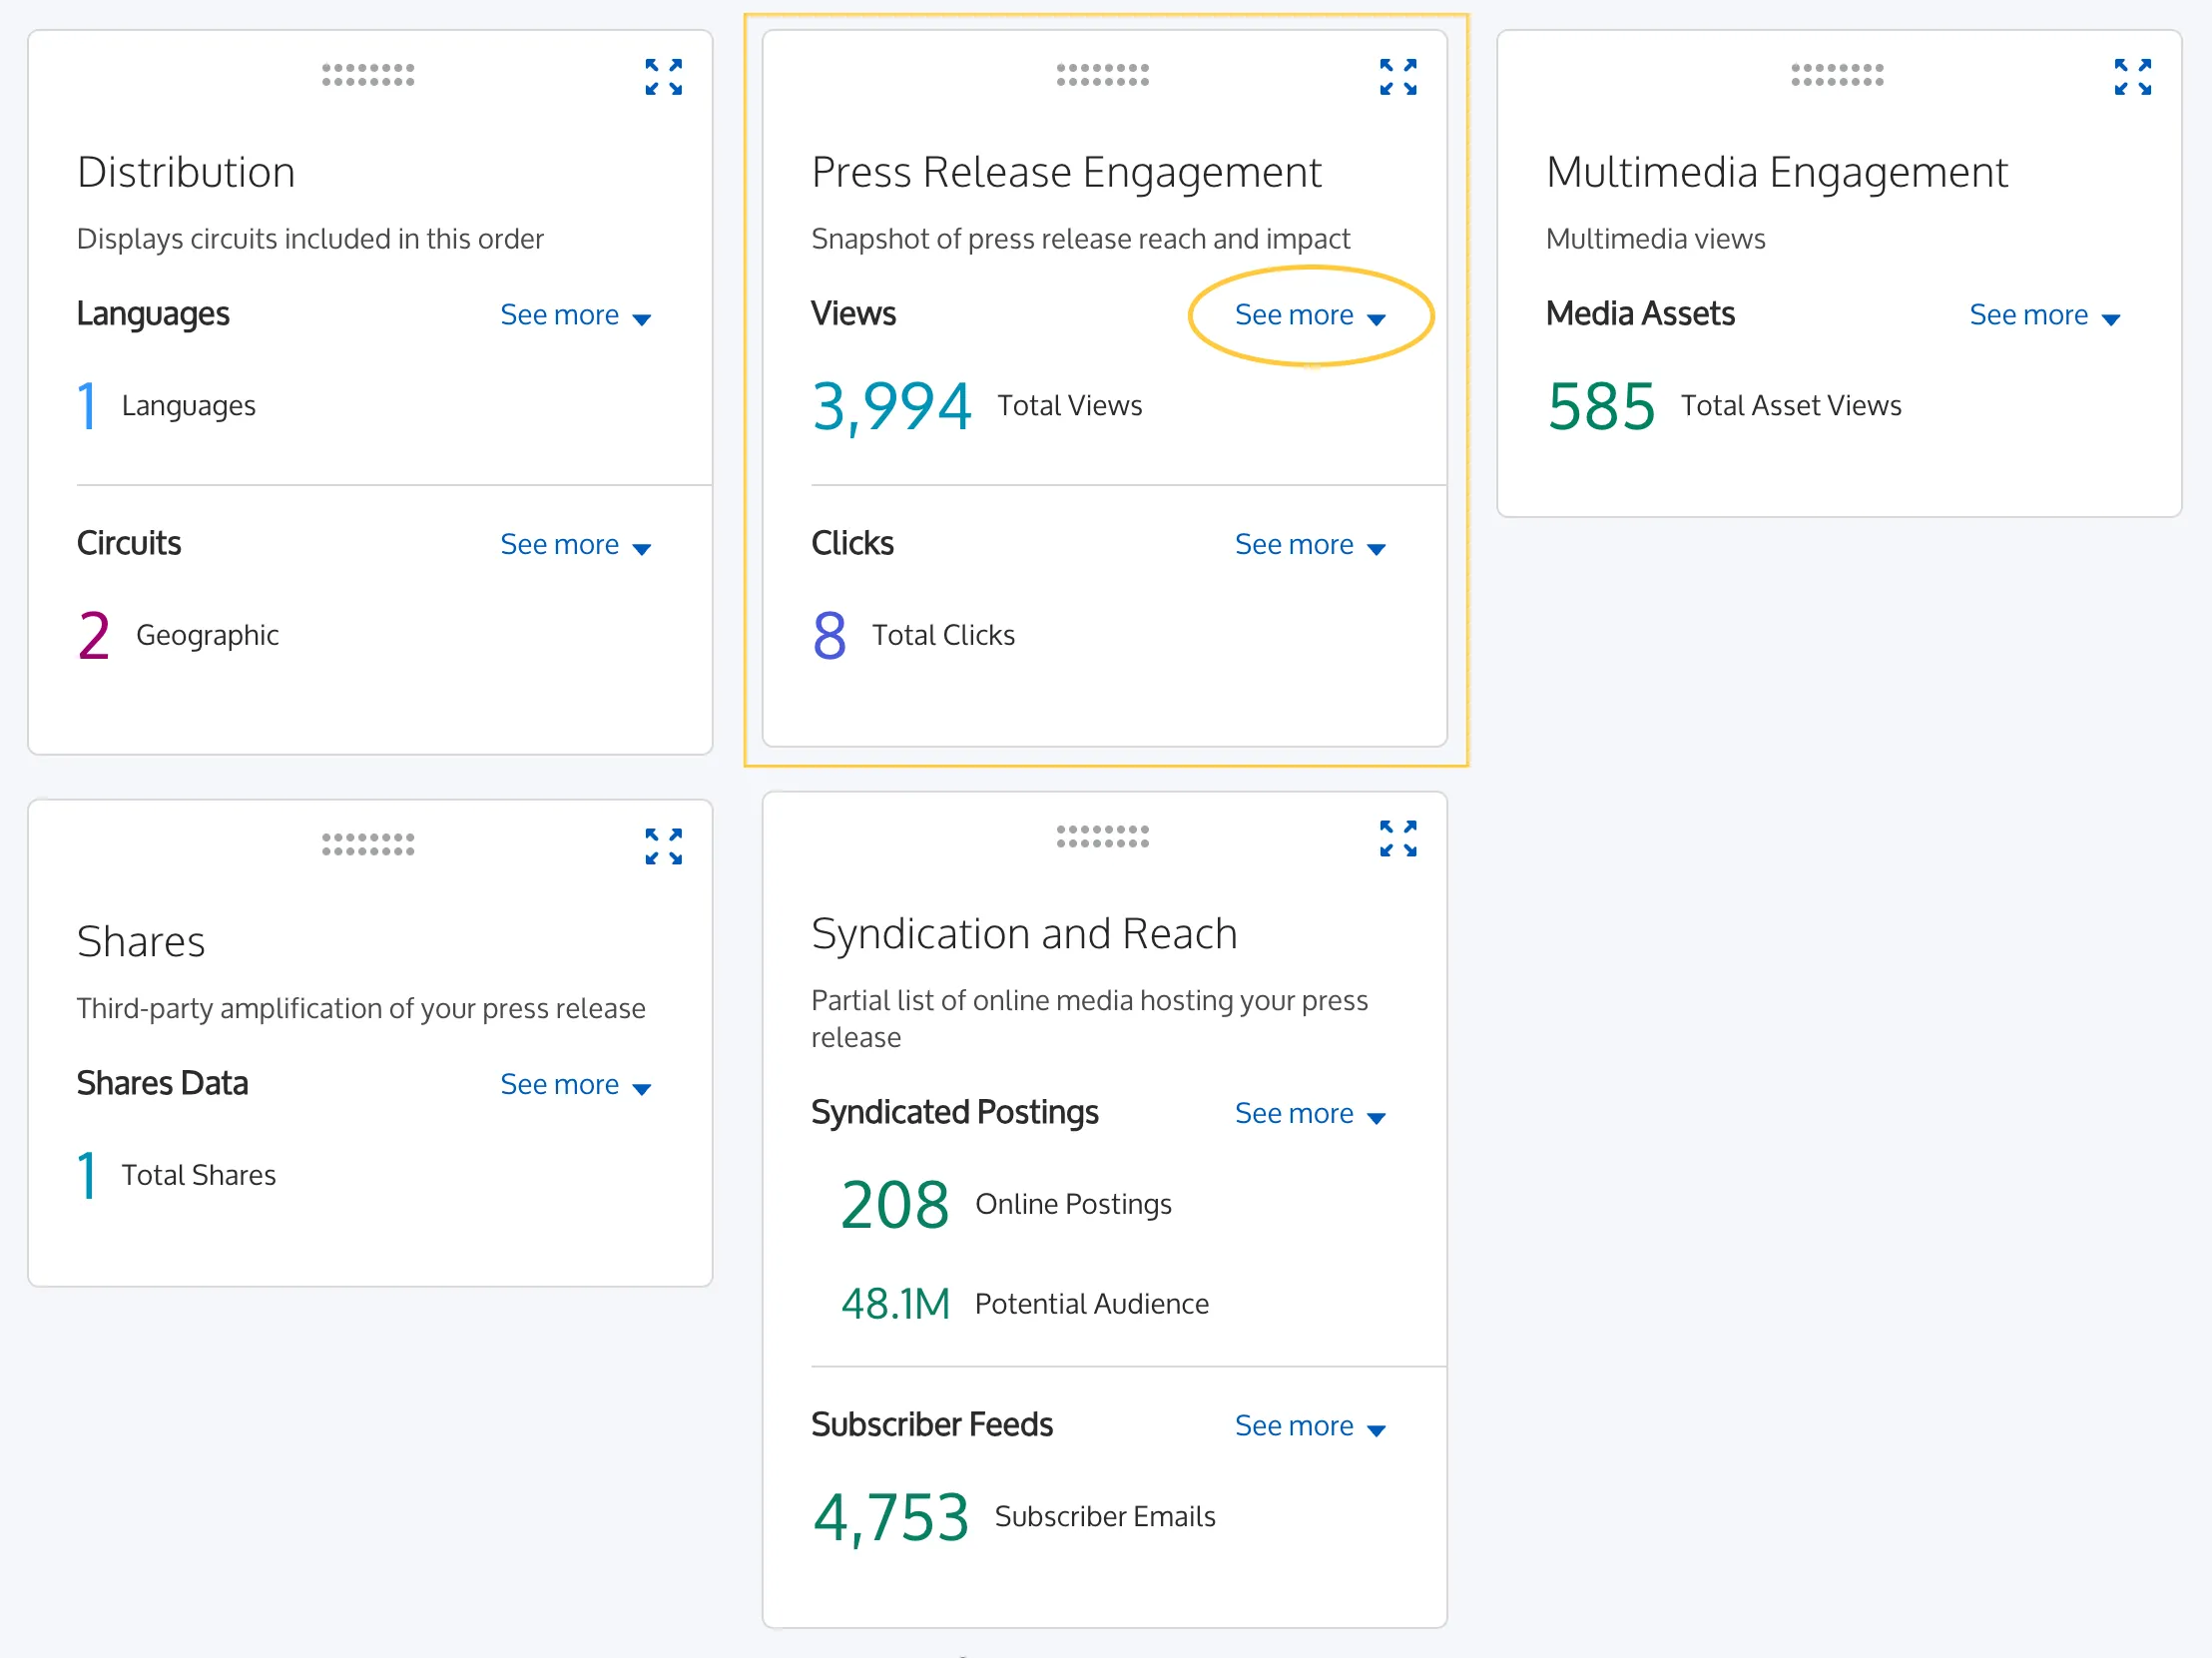The image size is (2212, 1658).
Task: Click the 2 Geographic circuits figure
Action: [x=94, y=636]
